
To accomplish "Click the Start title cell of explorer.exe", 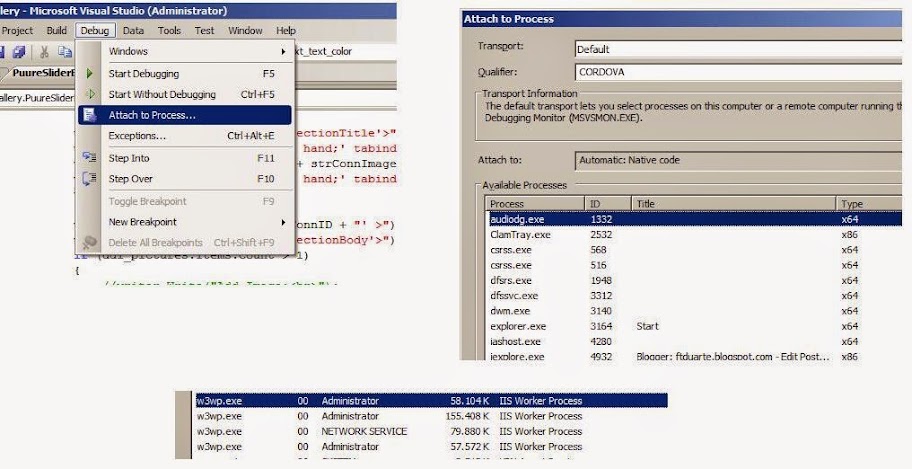I will (x=647, y=326).
